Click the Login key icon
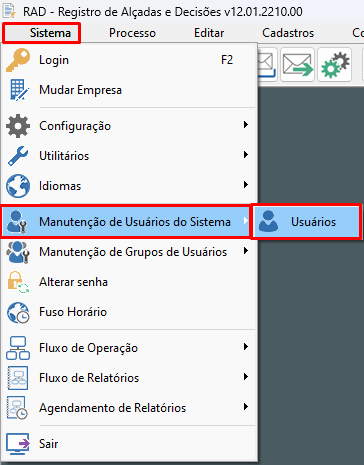Viewport: 364px width, 465px height. pos(18,60)
